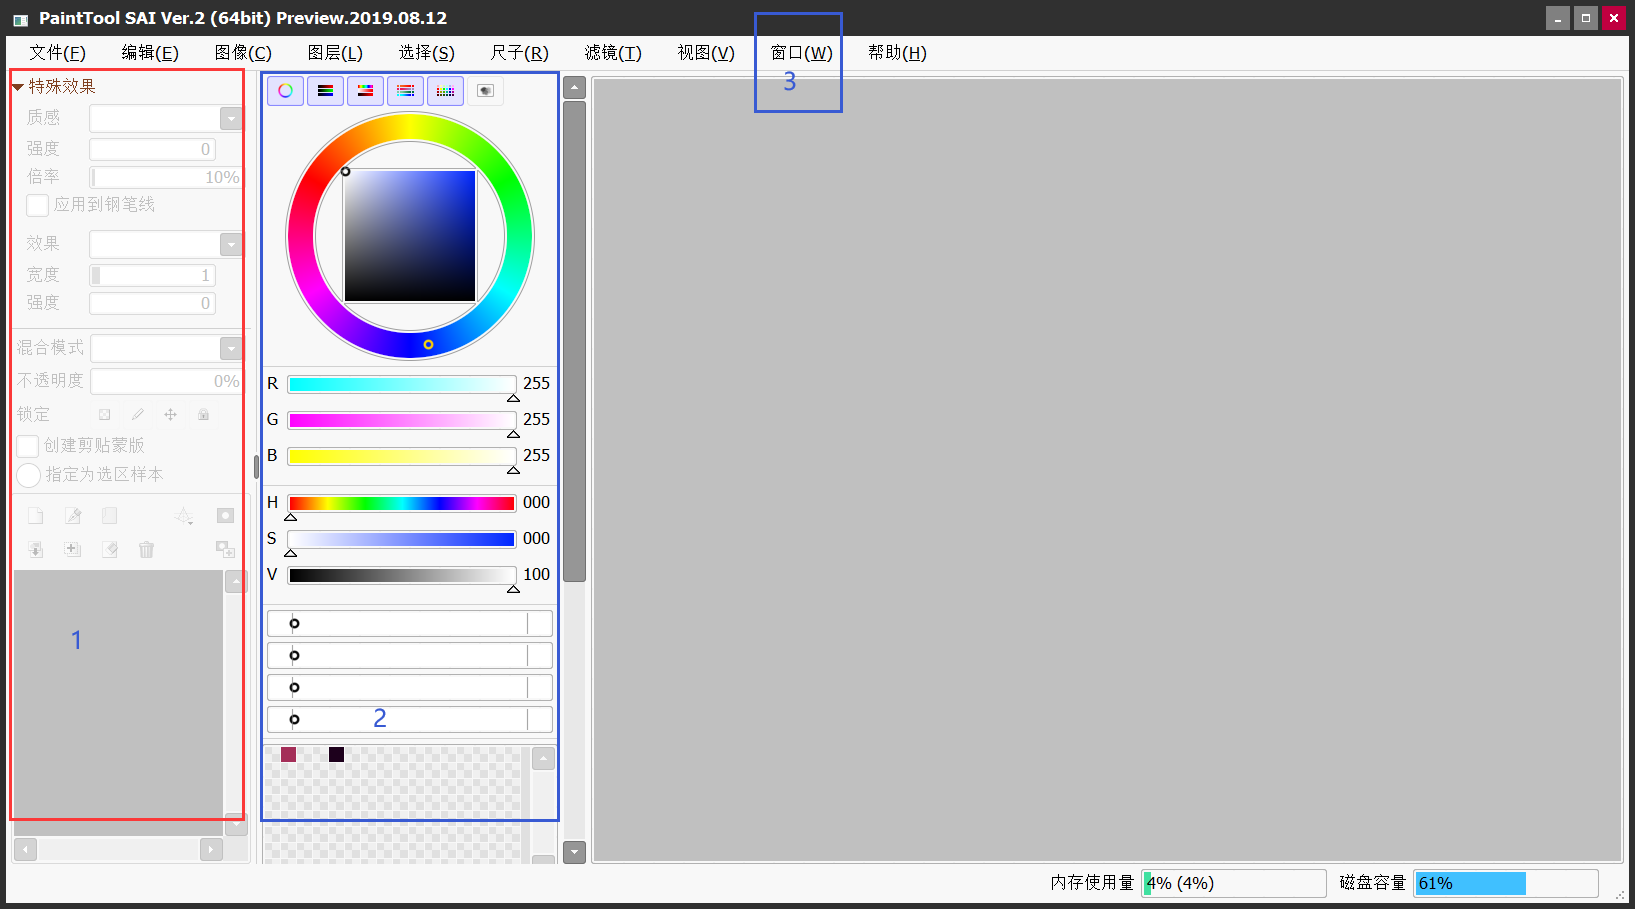Viewport: 1635px width, 909px height.
Task: Click the first intermediate color mixing bar
Action: point(410,624)
